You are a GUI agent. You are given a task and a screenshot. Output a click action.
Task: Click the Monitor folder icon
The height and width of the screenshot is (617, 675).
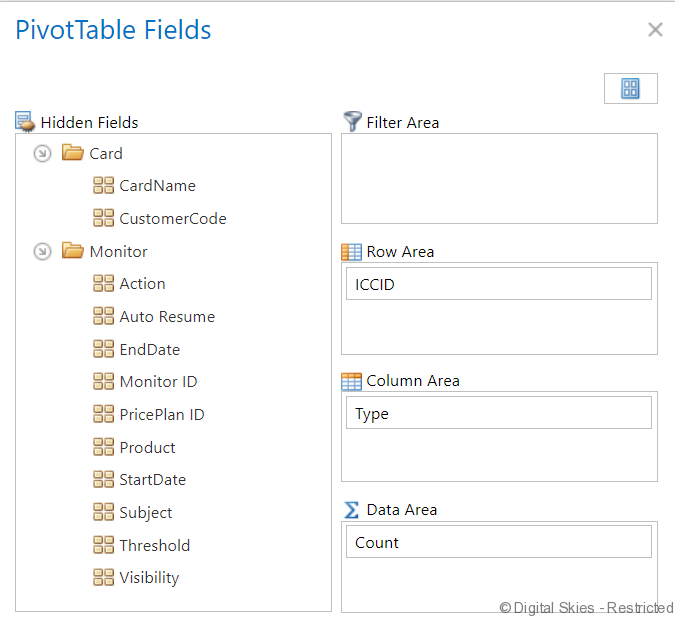72,251
